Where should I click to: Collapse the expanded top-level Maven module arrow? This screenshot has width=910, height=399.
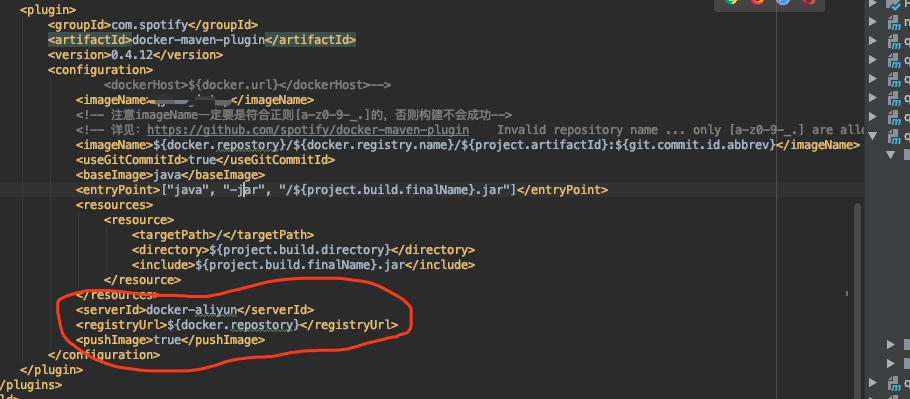pyautogui.click(x=873, y=137)
